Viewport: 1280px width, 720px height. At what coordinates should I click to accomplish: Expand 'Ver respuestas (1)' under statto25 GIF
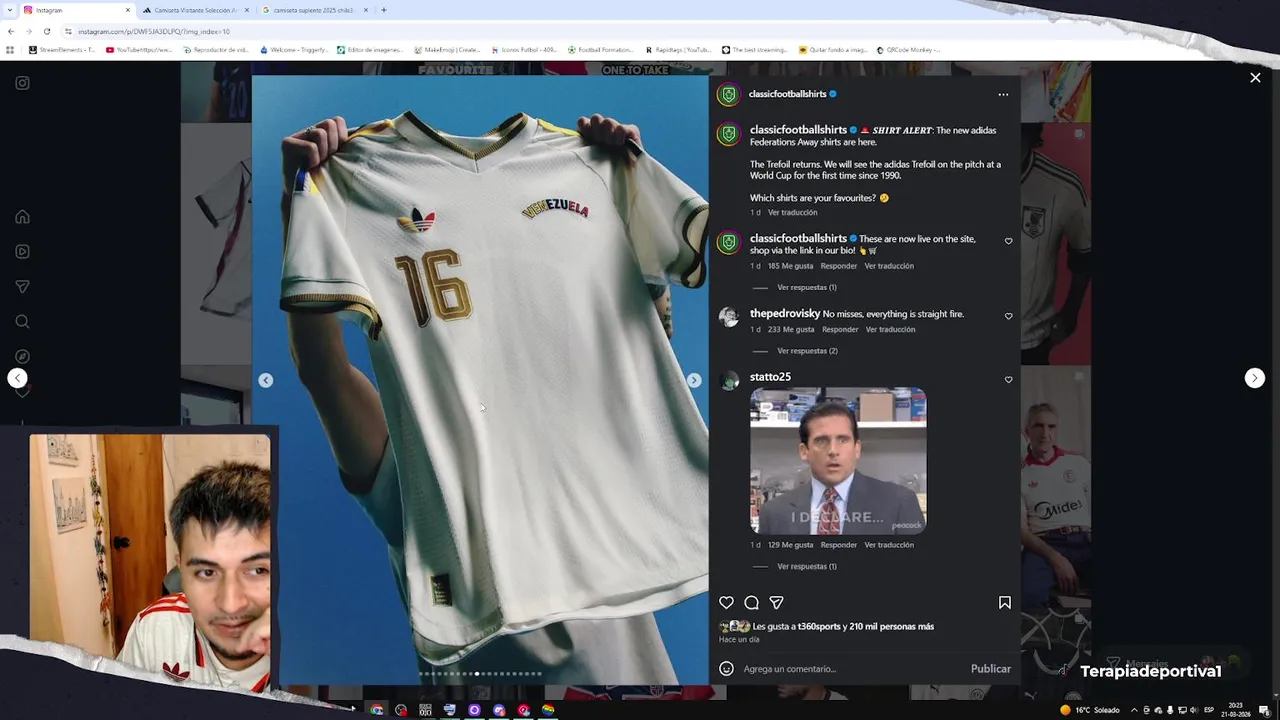pyautogui.click(x=807, y=566)
